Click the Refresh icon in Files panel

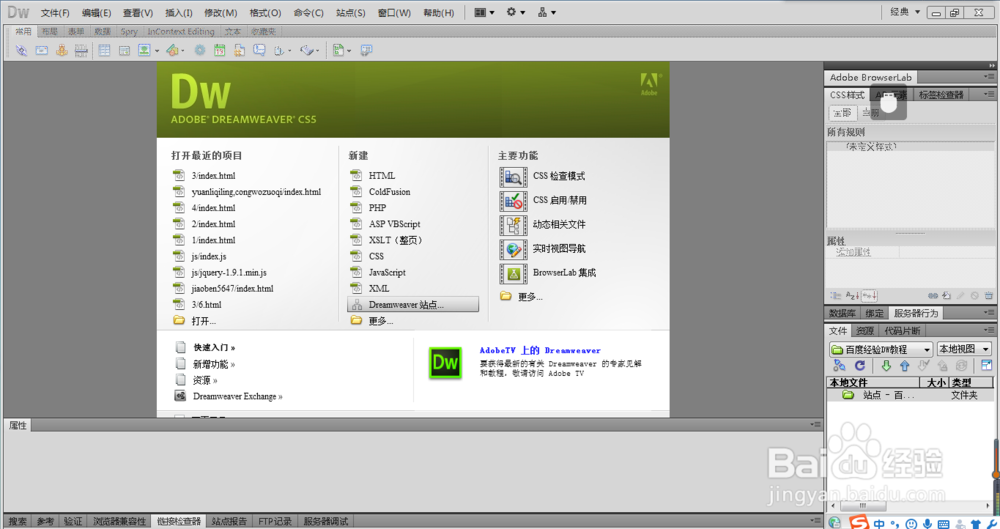click(x=860, y=366)
